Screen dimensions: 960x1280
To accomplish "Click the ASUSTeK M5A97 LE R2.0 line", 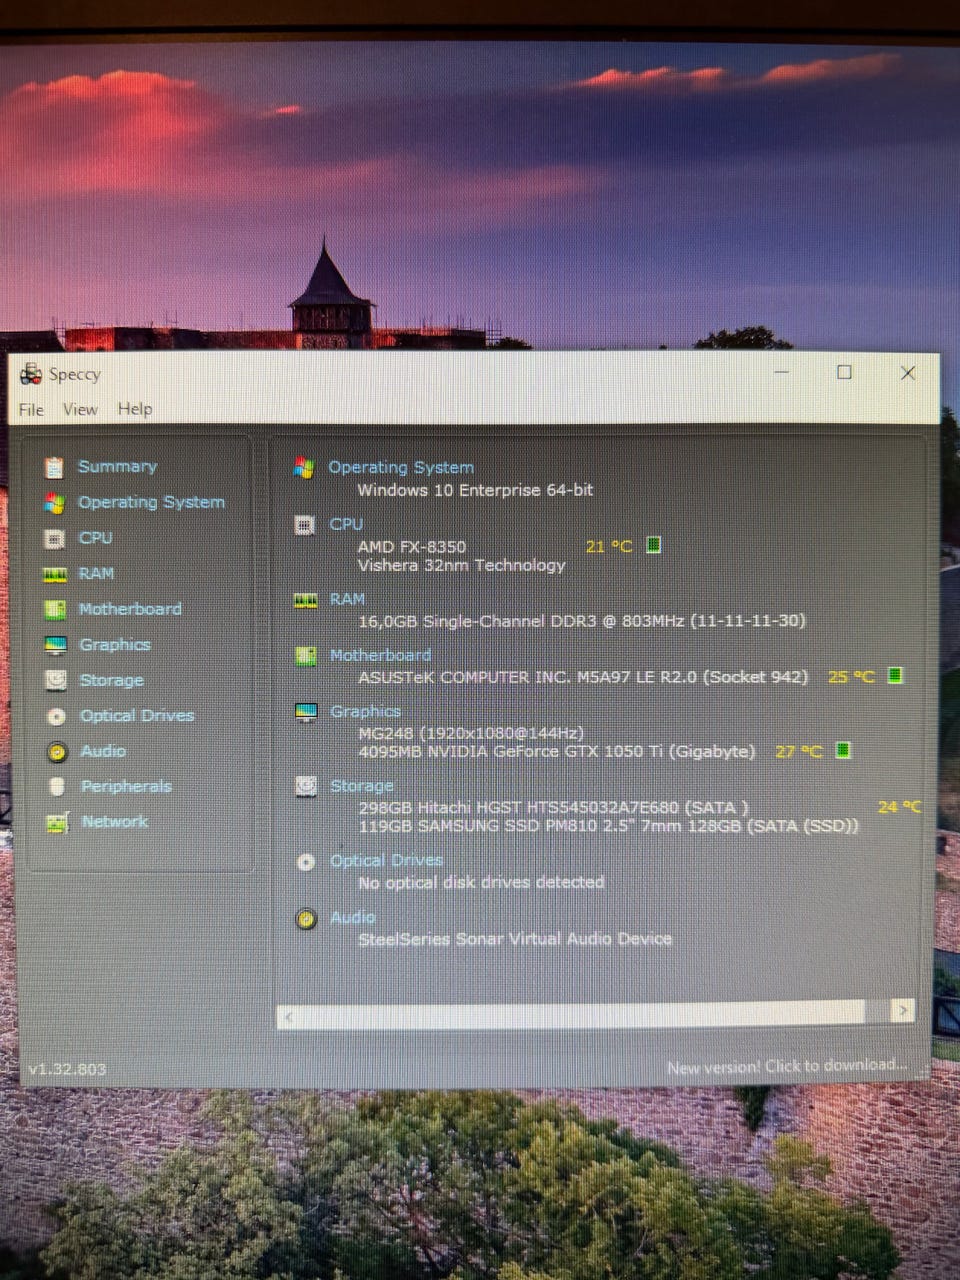I will coord(583,677).
